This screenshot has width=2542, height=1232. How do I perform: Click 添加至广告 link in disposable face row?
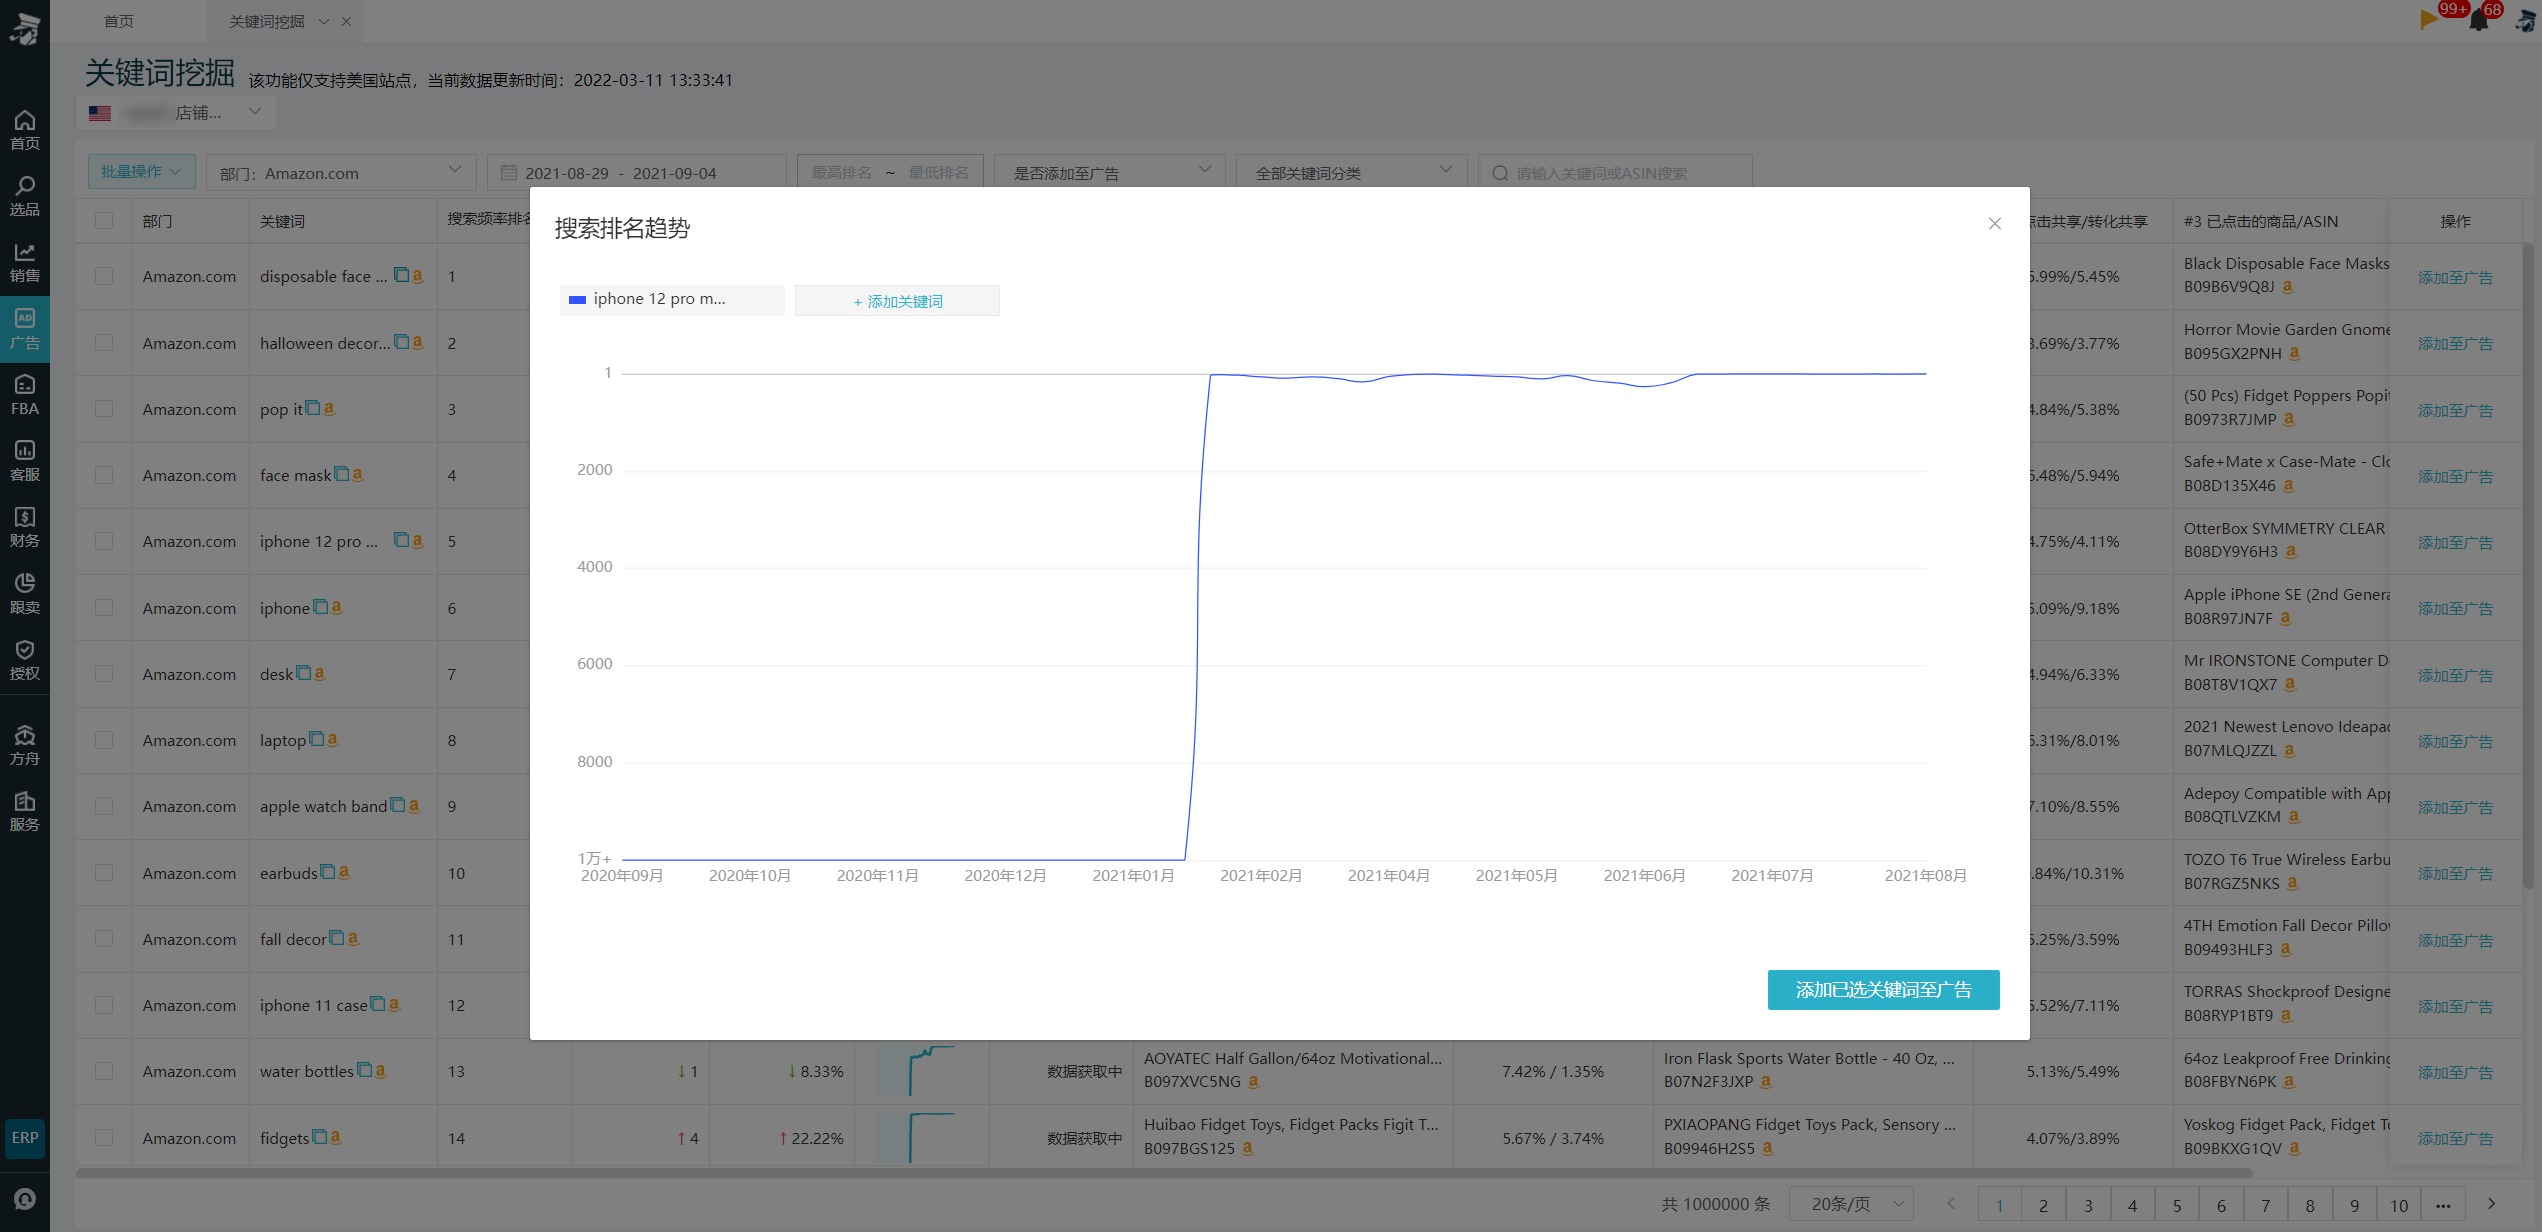click(2455, 277)
